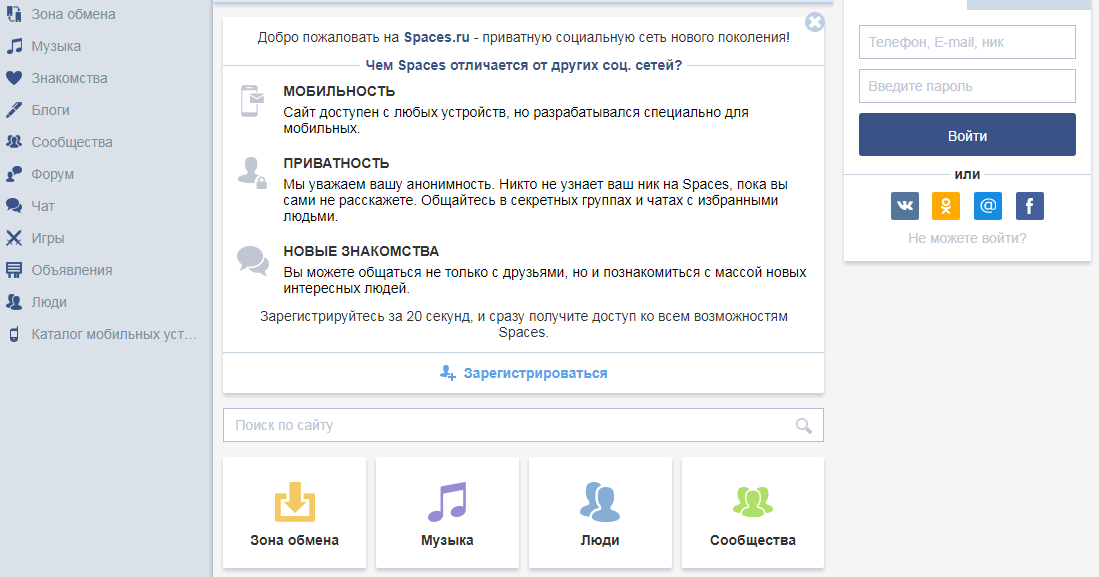This screenshot has width=1099, height=577.
Task: Click the МОБИЛЬНОСТЬ heading
Action: click(x=339, y=91)
